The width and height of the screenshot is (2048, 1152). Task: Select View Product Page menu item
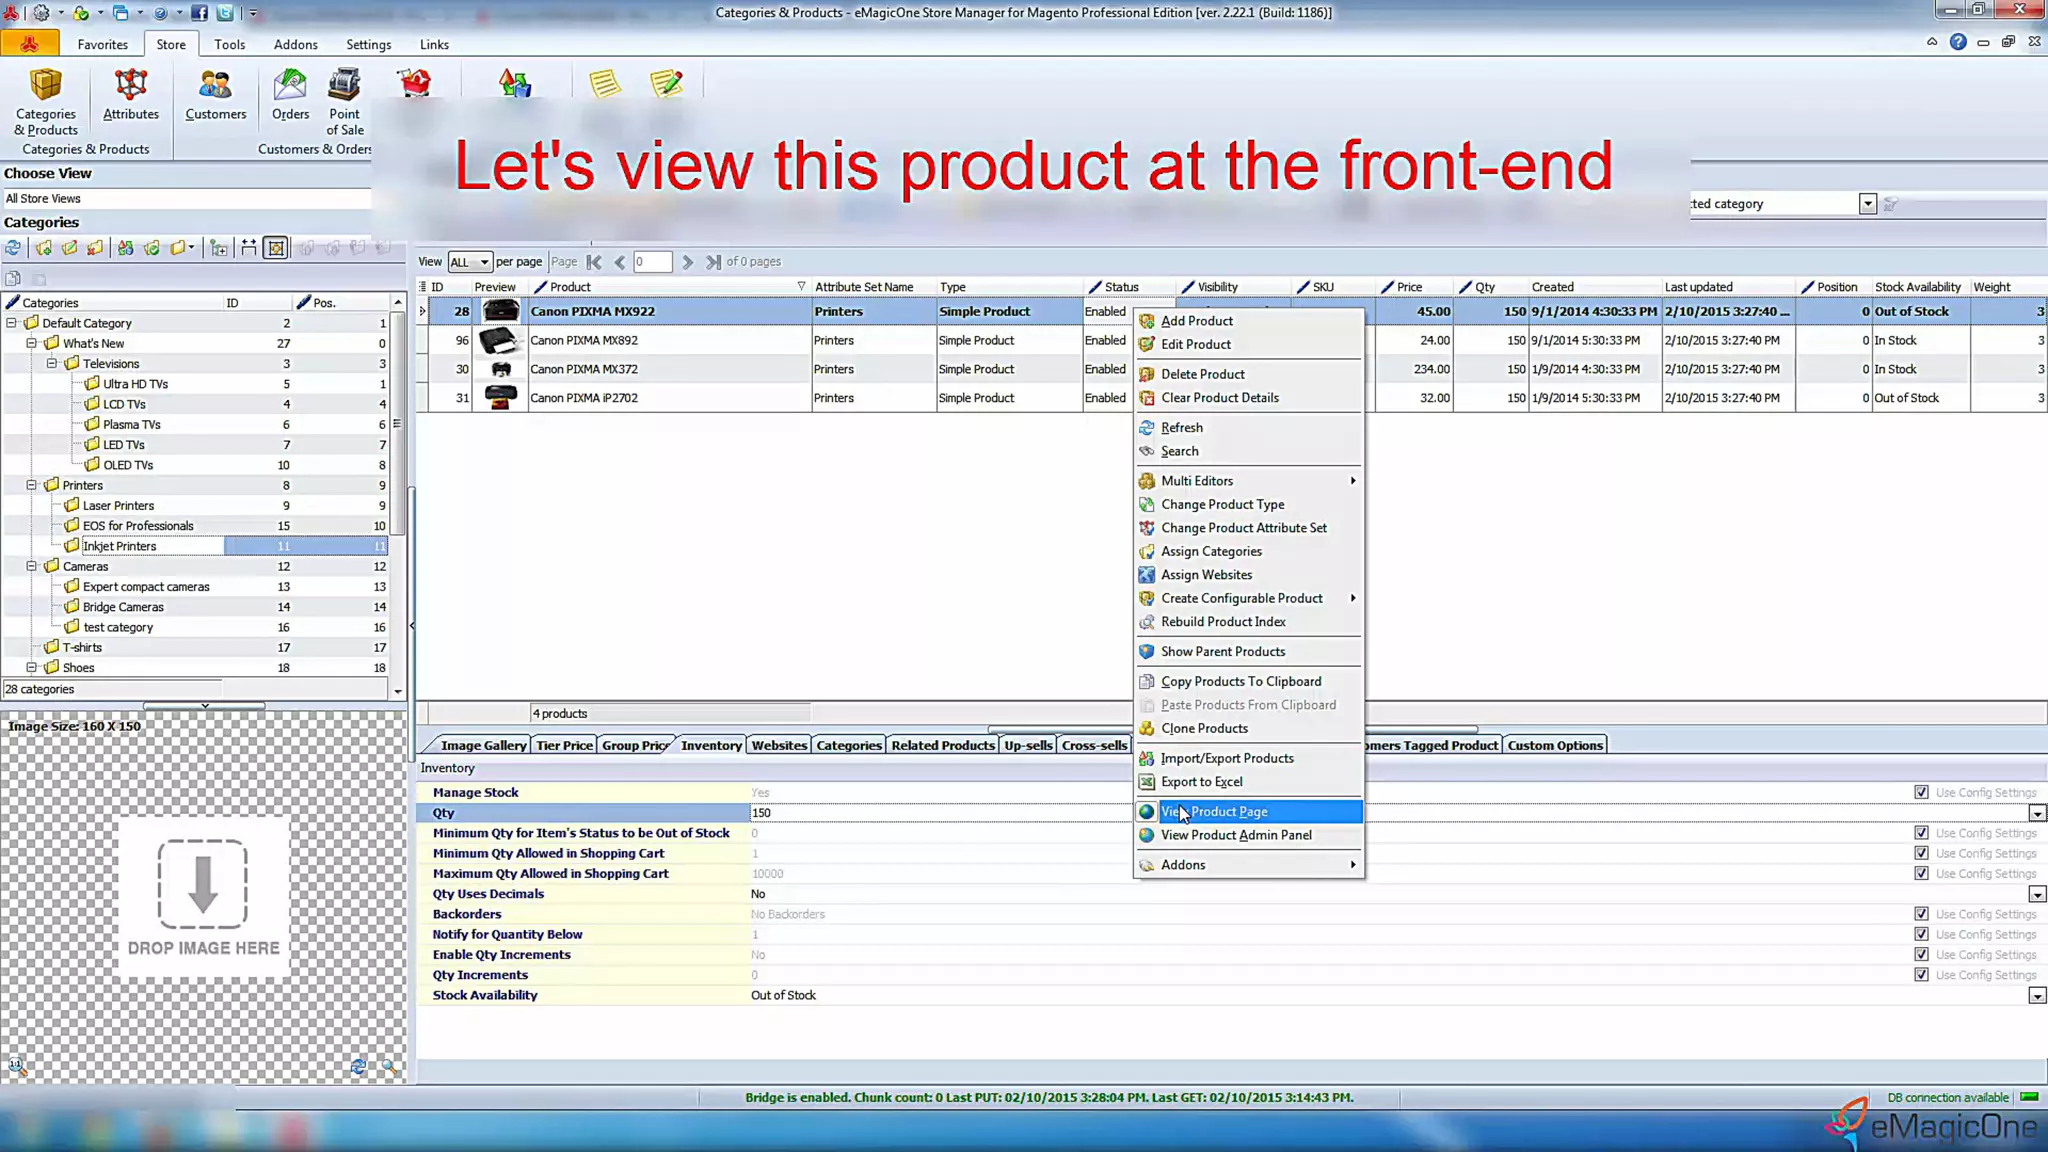(1214, 812)
